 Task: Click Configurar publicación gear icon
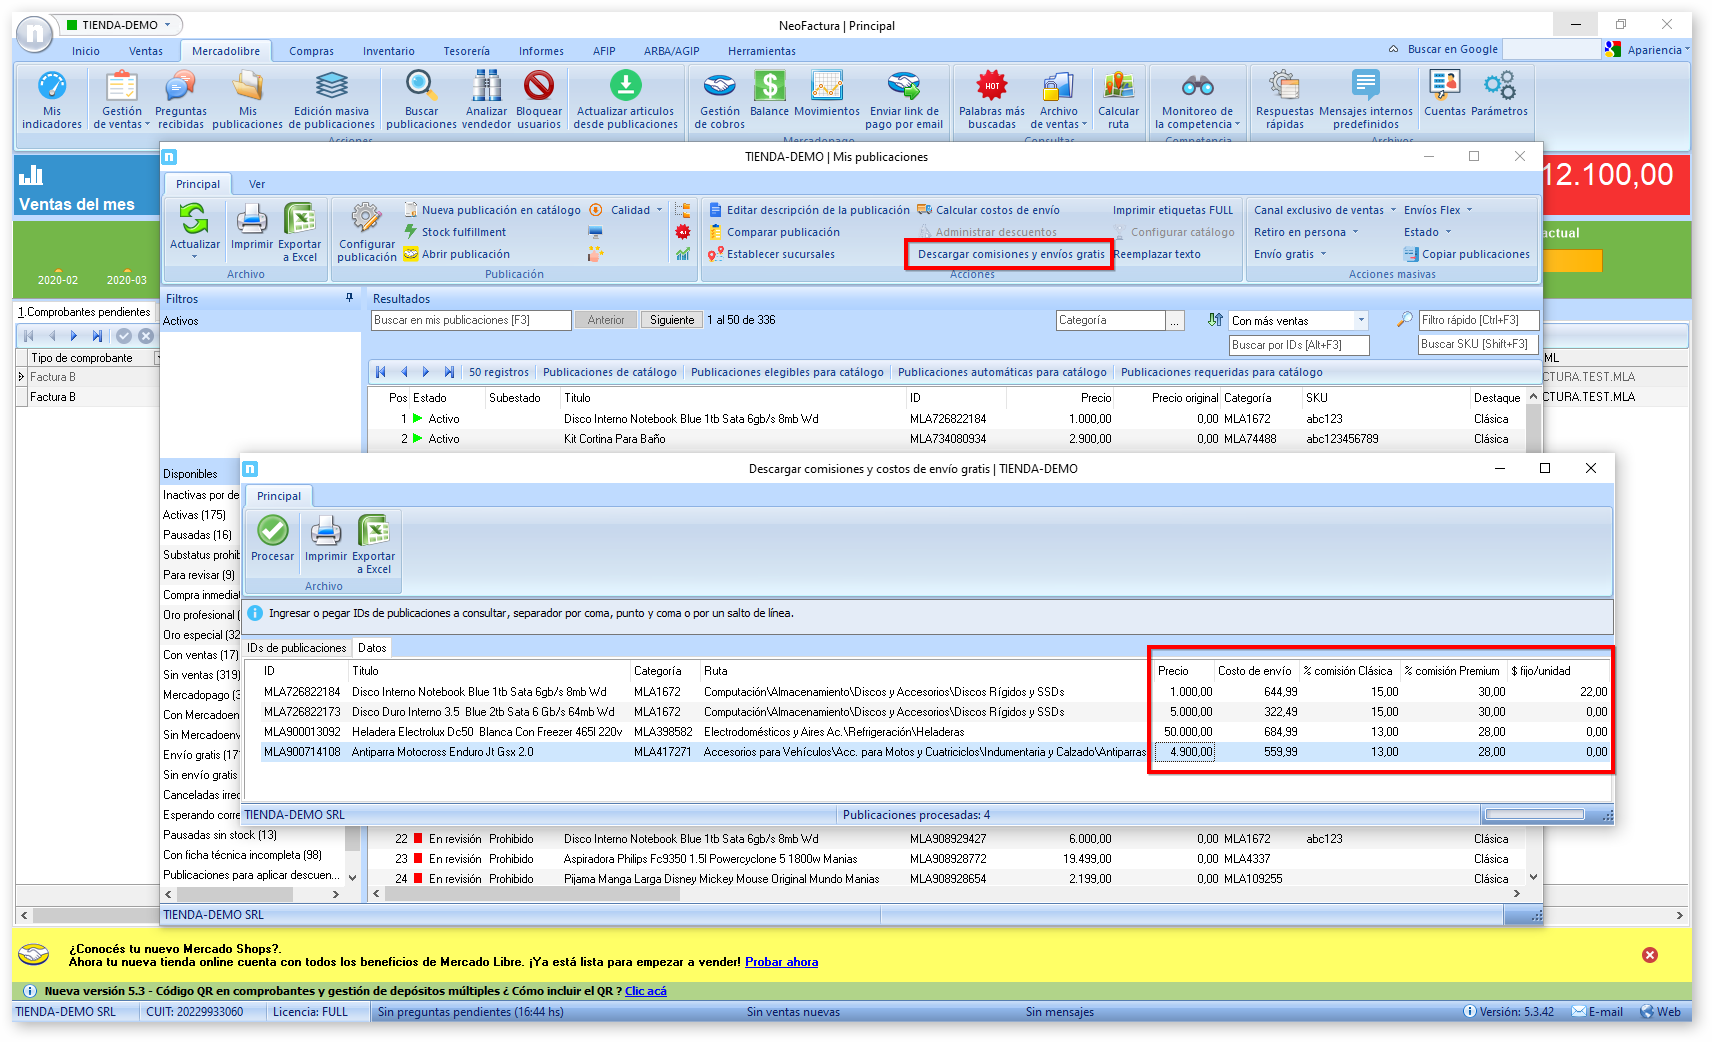coord(366,219)
